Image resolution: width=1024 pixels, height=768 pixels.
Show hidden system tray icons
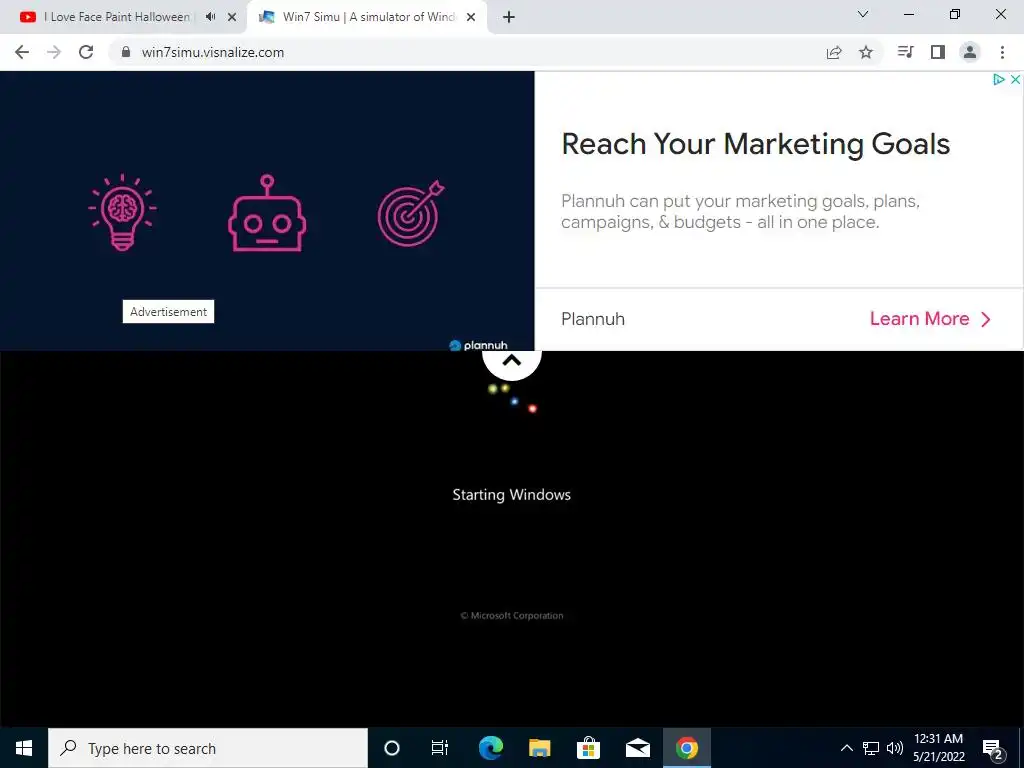click(846, 748)
